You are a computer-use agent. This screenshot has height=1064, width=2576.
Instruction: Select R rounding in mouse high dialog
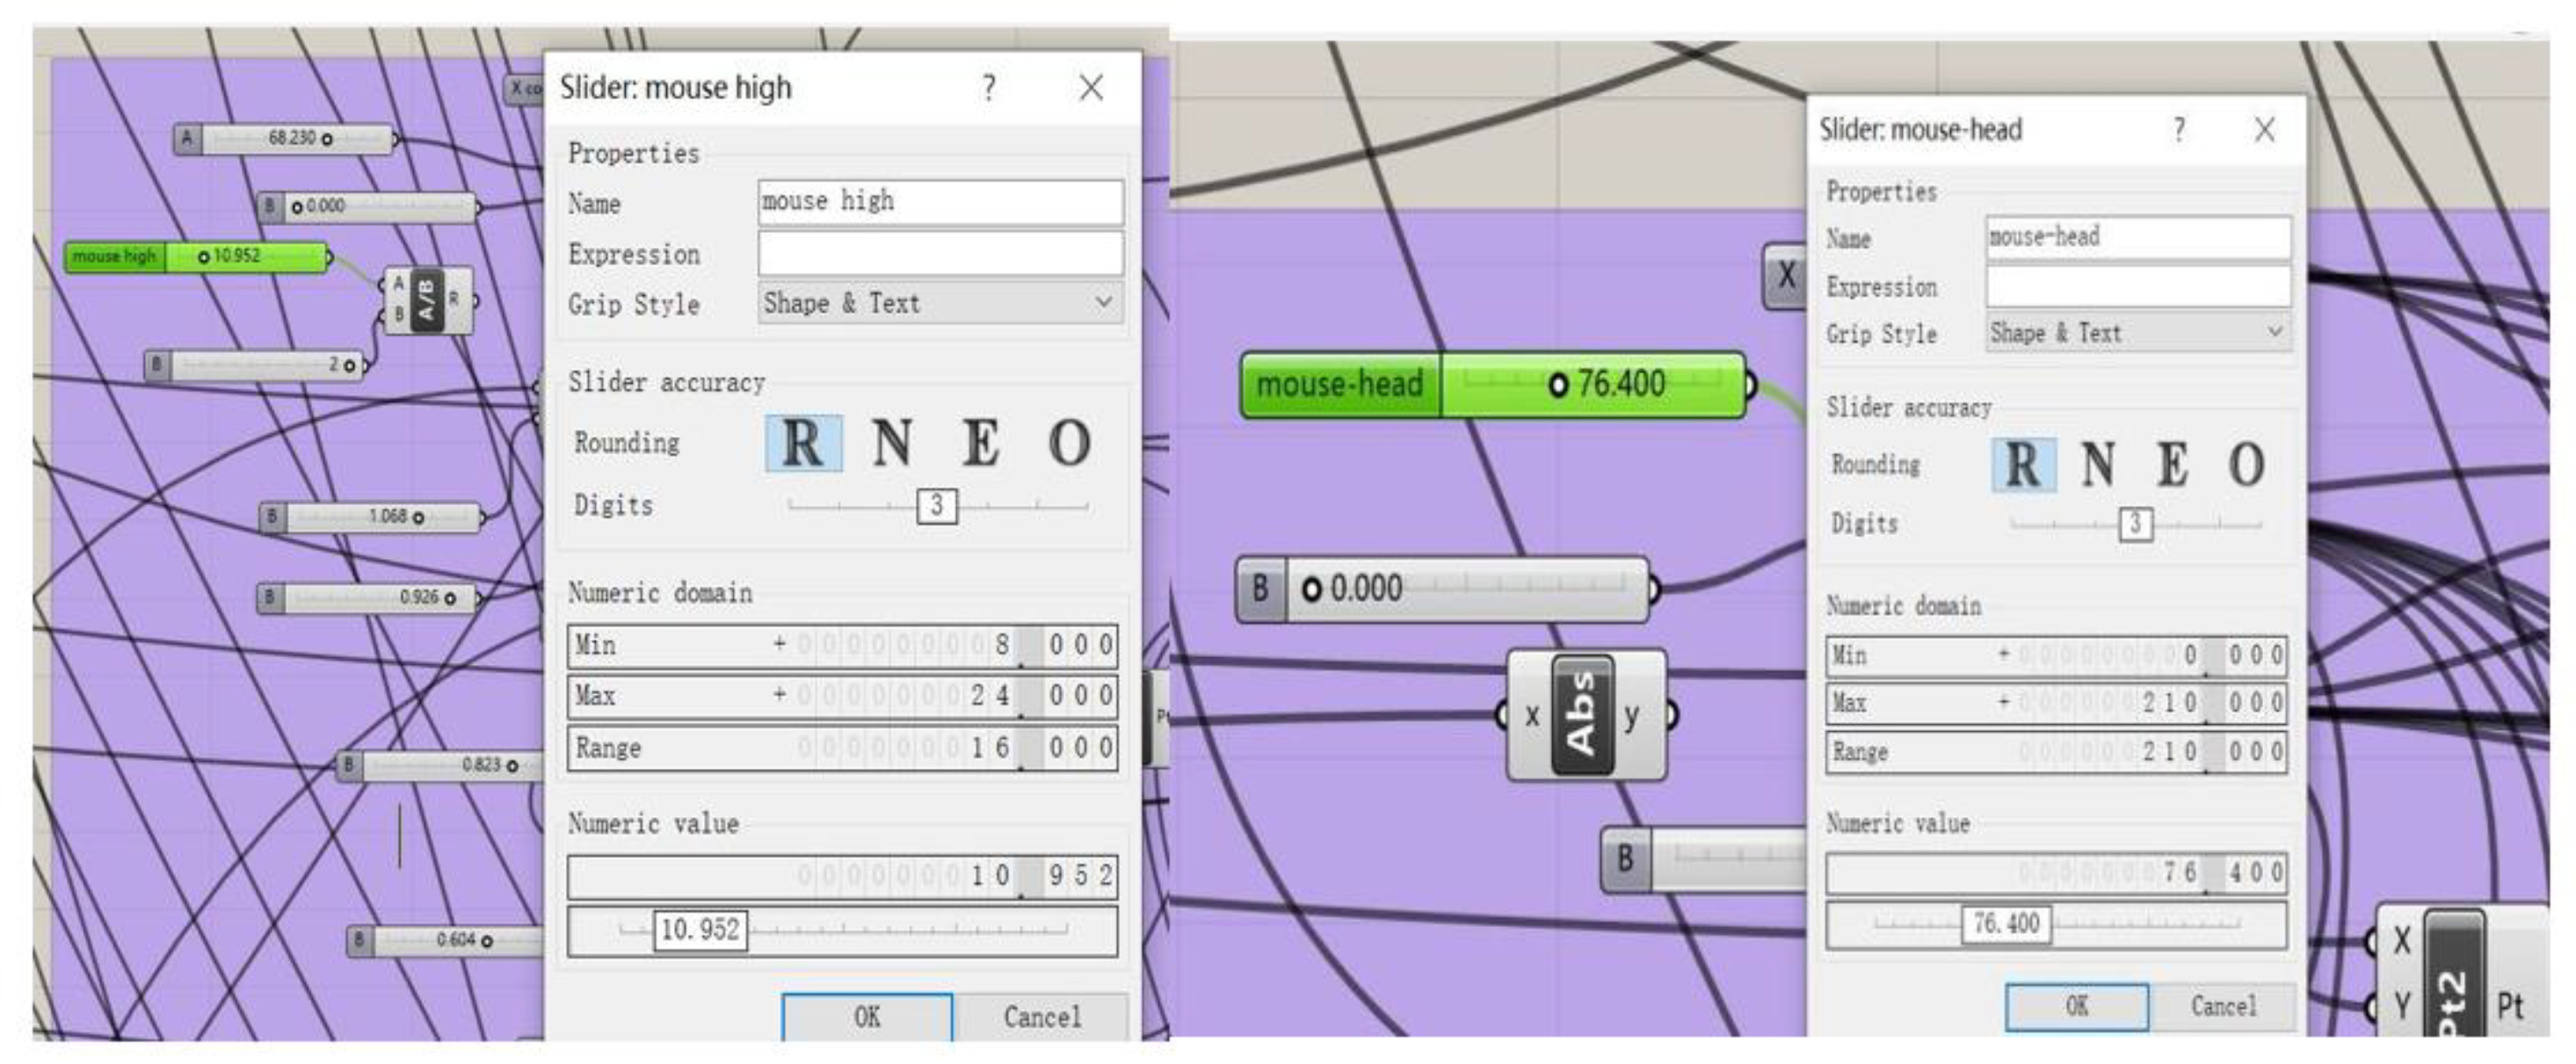click(803, 443)
